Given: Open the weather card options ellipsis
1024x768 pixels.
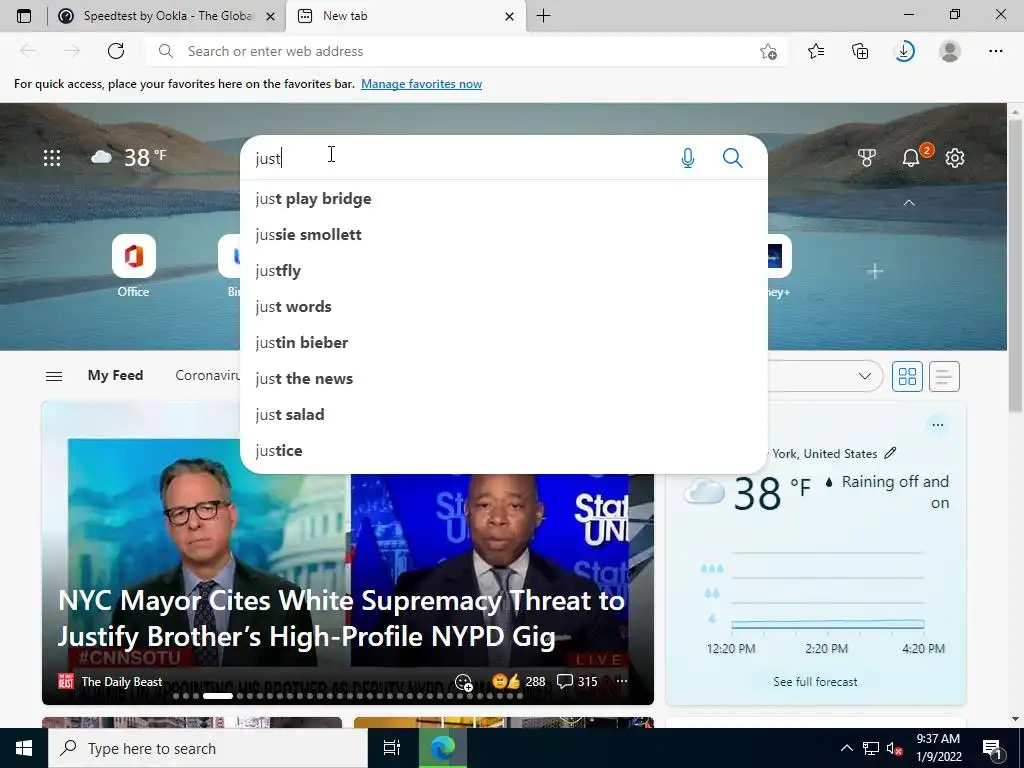Looking at the screenshot, I should (x=938, y=425).
